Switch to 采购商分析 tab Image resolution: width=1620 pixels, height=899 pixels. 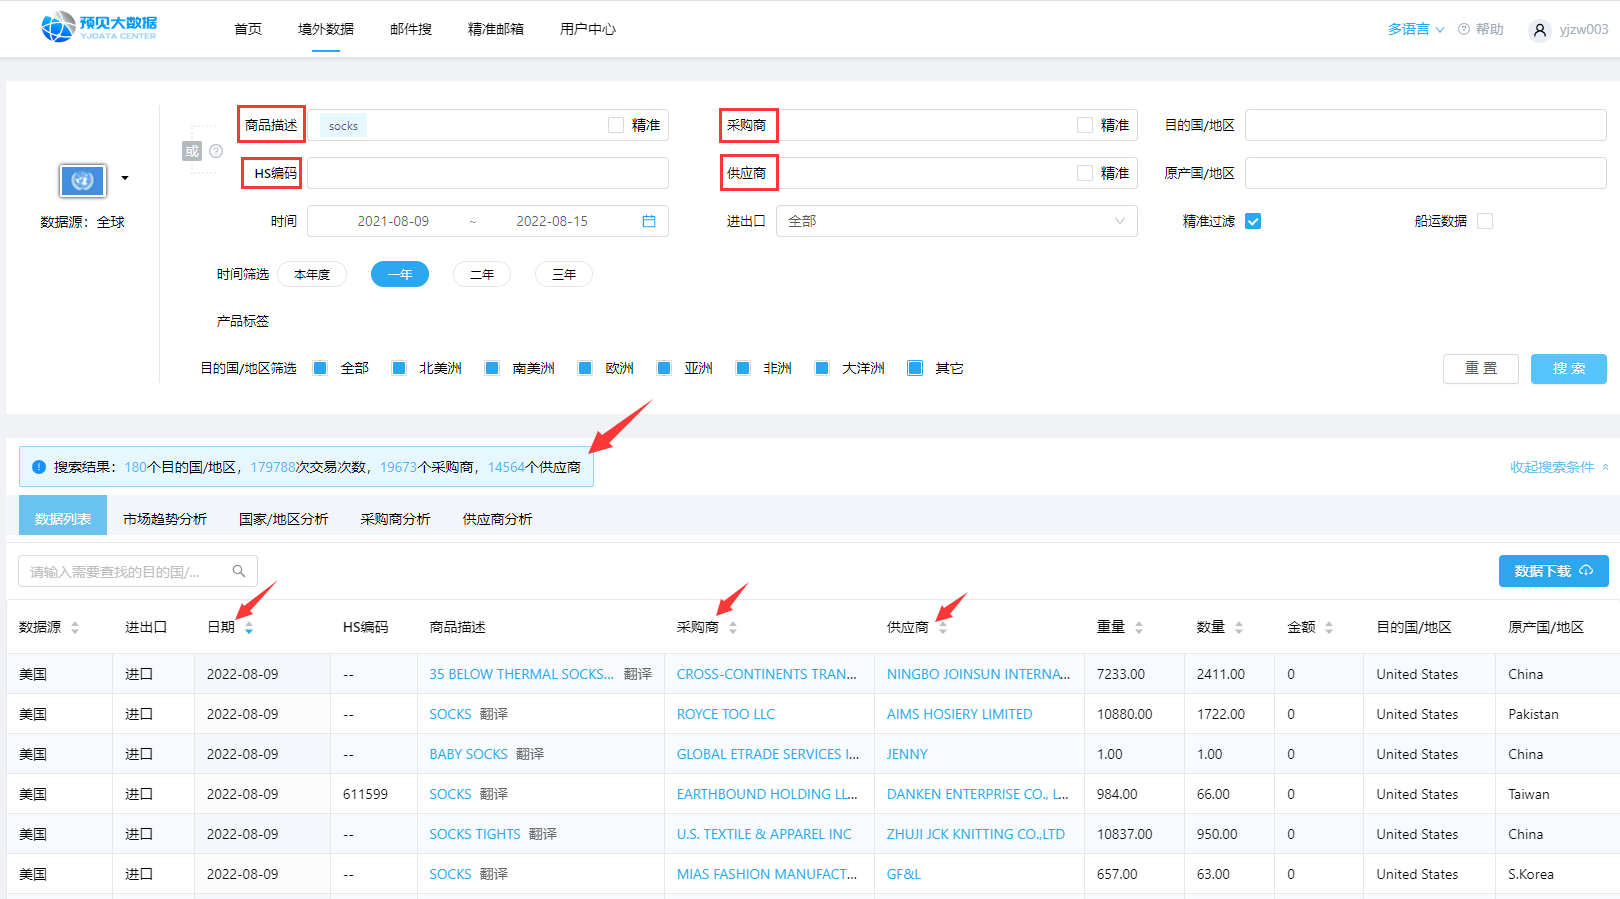tap(395, 519)
